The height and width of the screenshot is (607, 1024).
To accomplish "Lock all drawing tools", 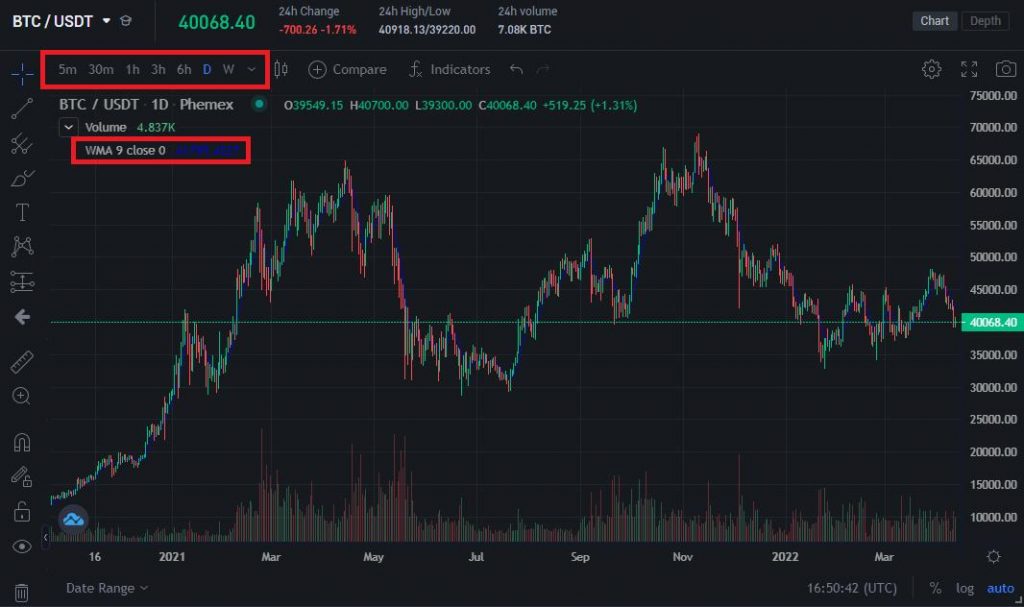I will (22, 513).
